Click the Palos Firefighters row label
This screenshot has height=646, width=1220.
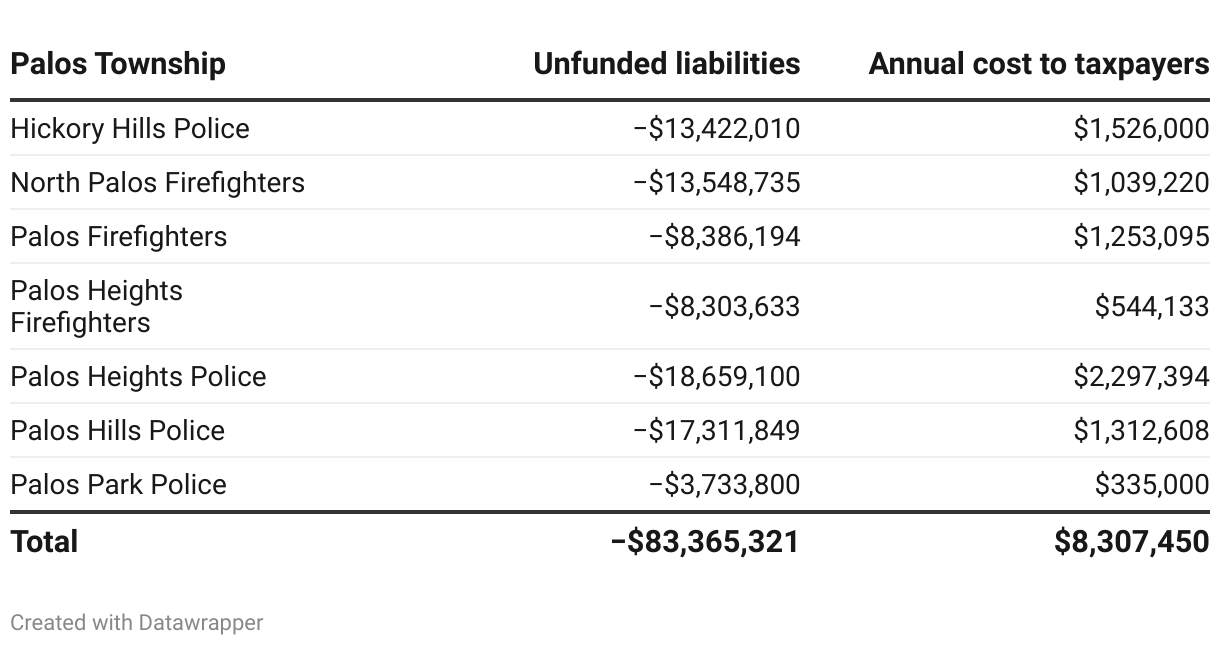coord(118,236)
